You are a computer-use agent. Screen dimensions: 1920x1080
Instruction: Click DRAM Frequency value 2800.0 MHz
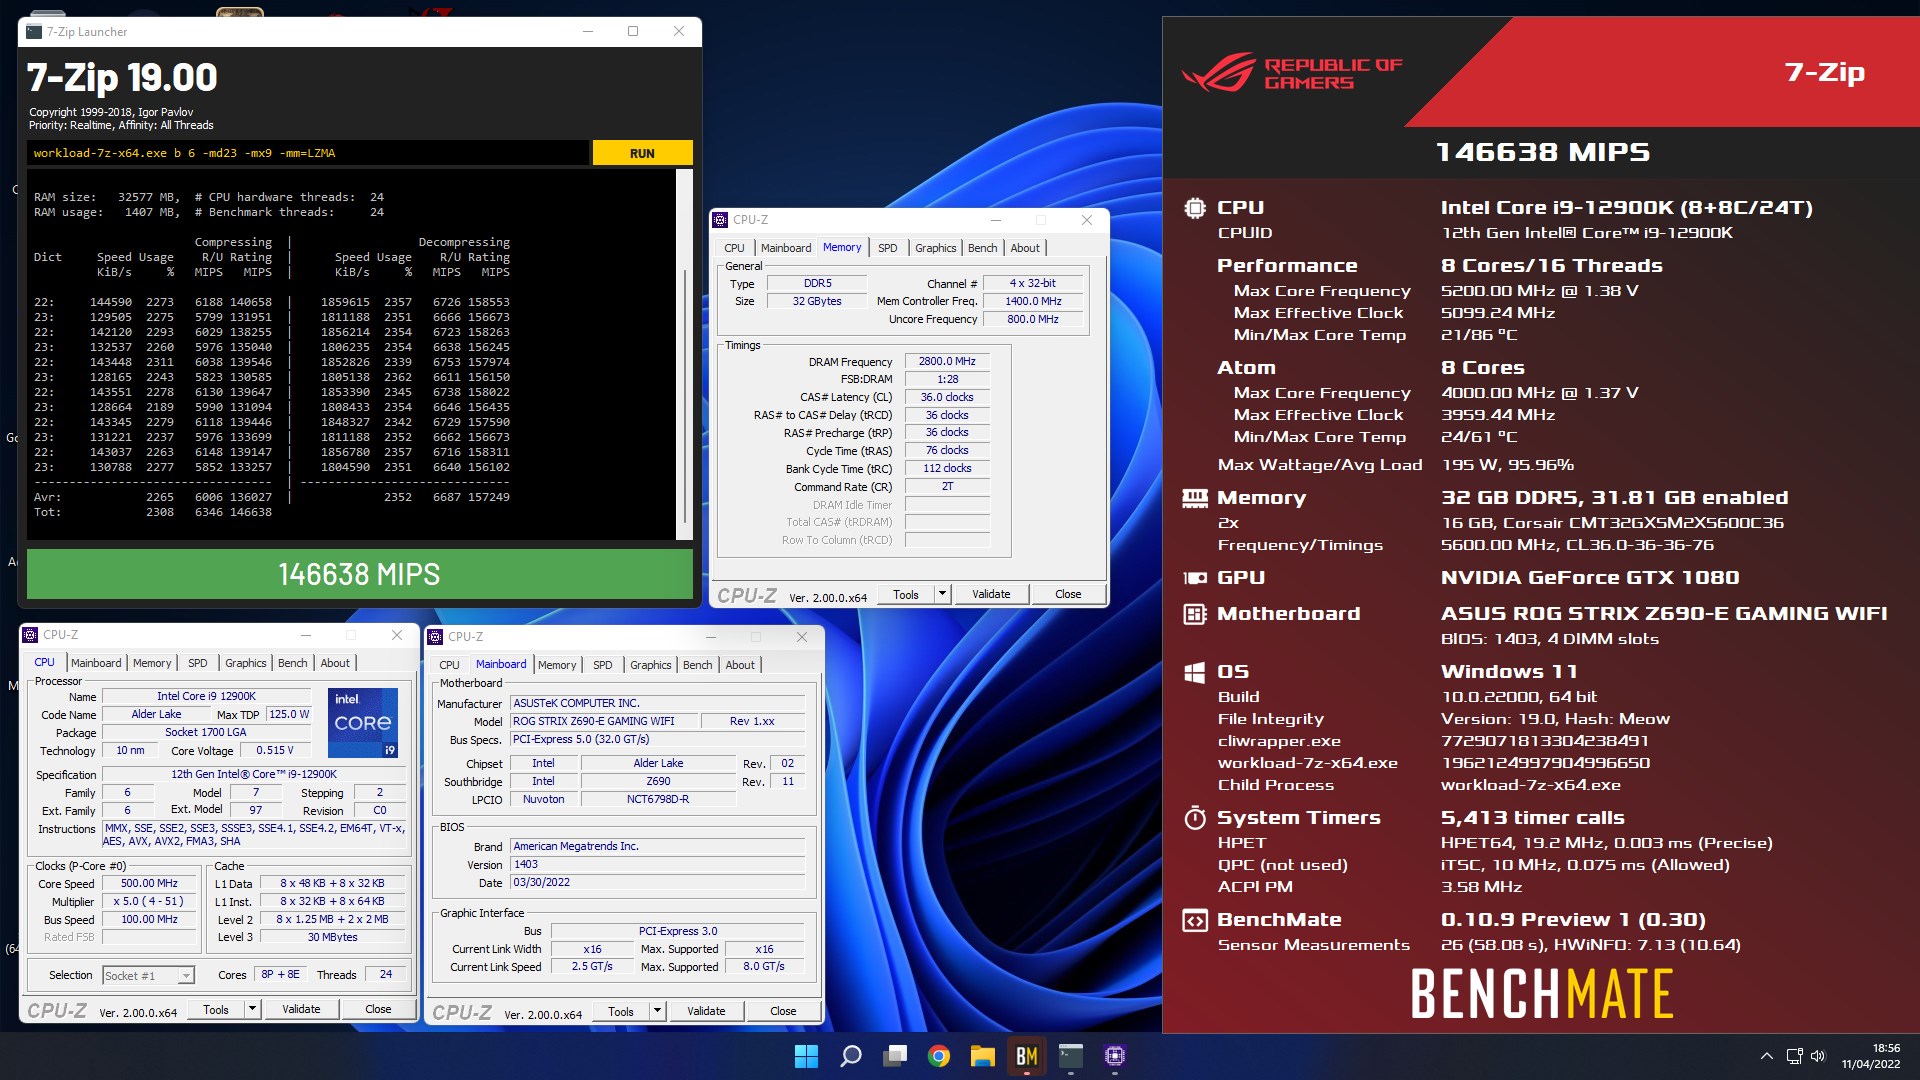point(947,362)
